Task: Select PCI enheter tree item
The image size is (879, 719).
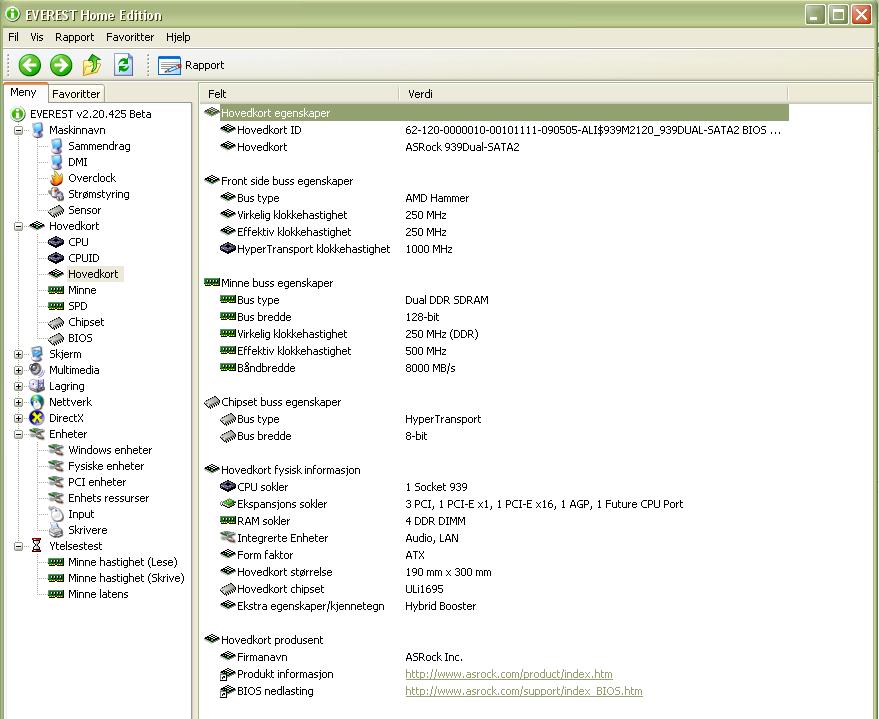Action: [97, 482]
